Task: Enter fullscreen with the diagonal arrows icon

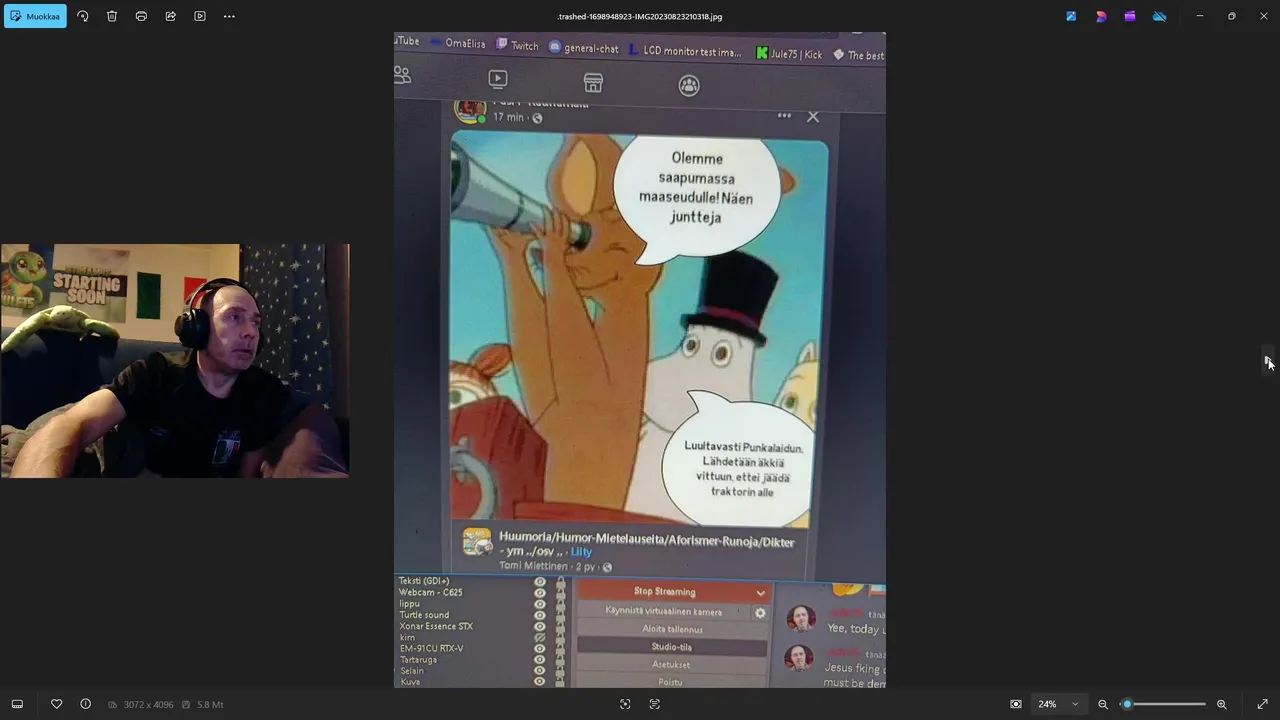Action: coord(1263,704)
